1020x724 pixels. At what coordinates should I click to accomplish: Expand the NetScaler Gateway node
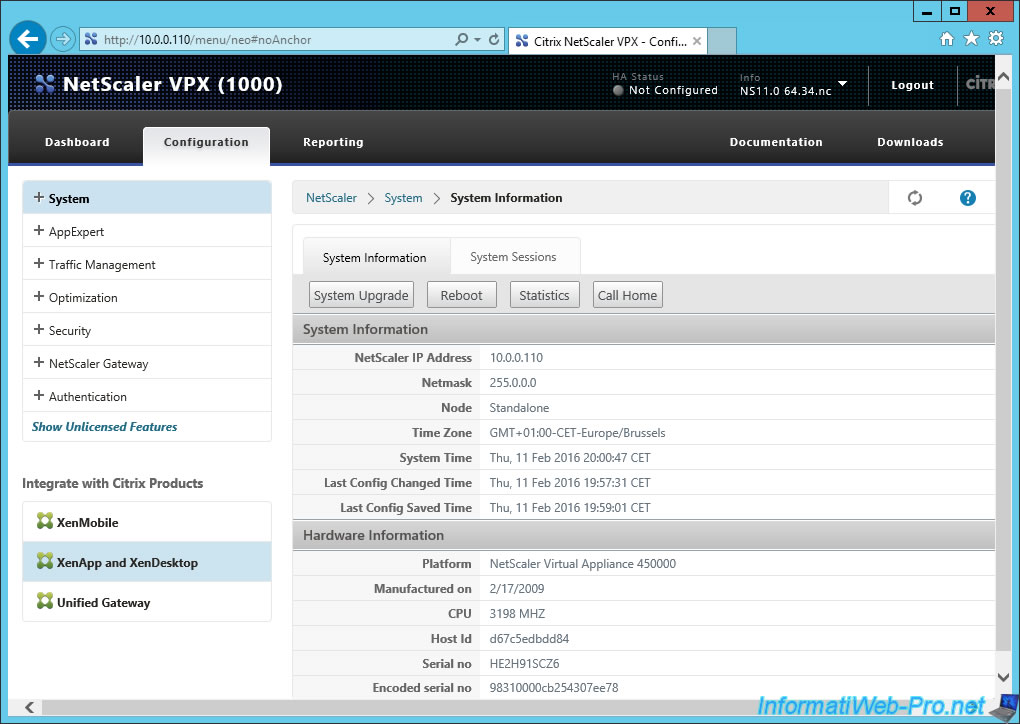[x=39, y=363]
